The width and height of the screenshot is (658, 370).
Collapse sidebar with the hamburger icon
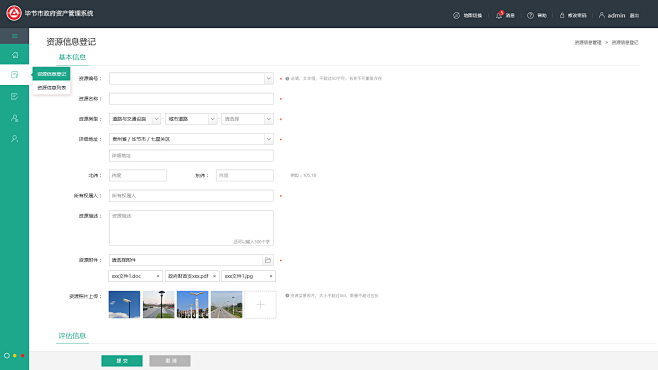coord(14,36)
